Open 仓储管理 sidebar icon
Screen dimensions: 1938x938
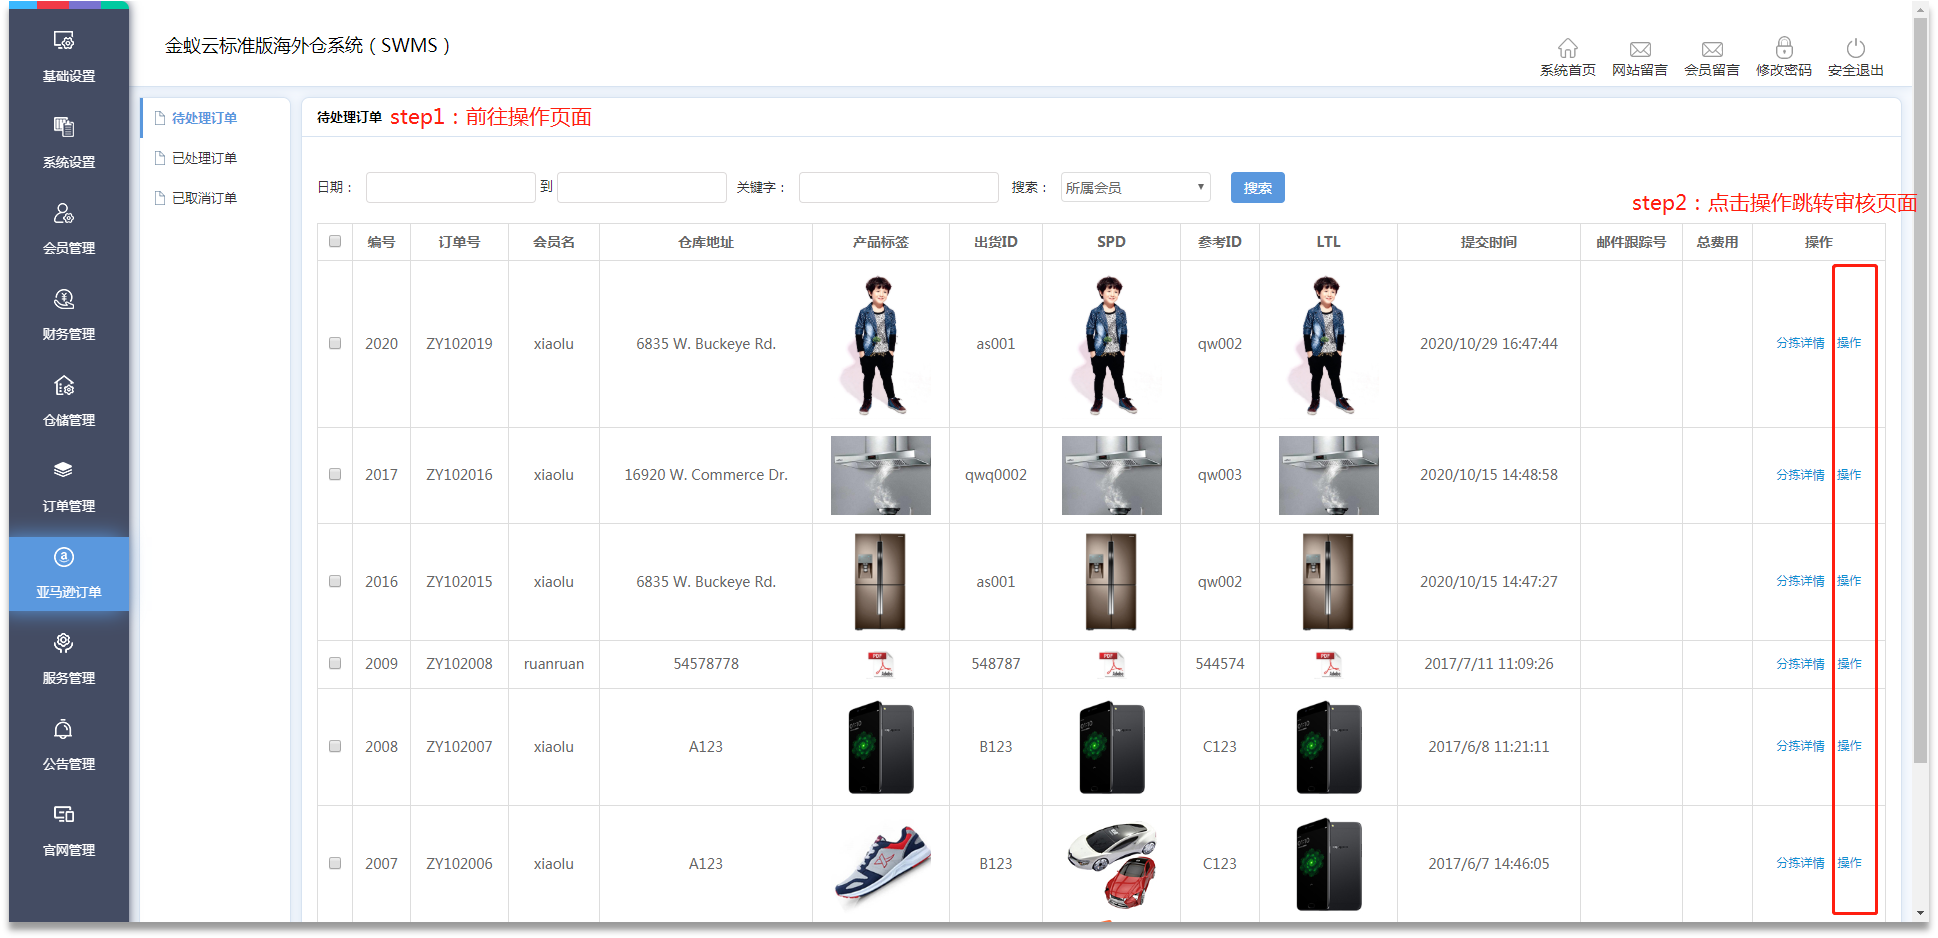point(68,400)
